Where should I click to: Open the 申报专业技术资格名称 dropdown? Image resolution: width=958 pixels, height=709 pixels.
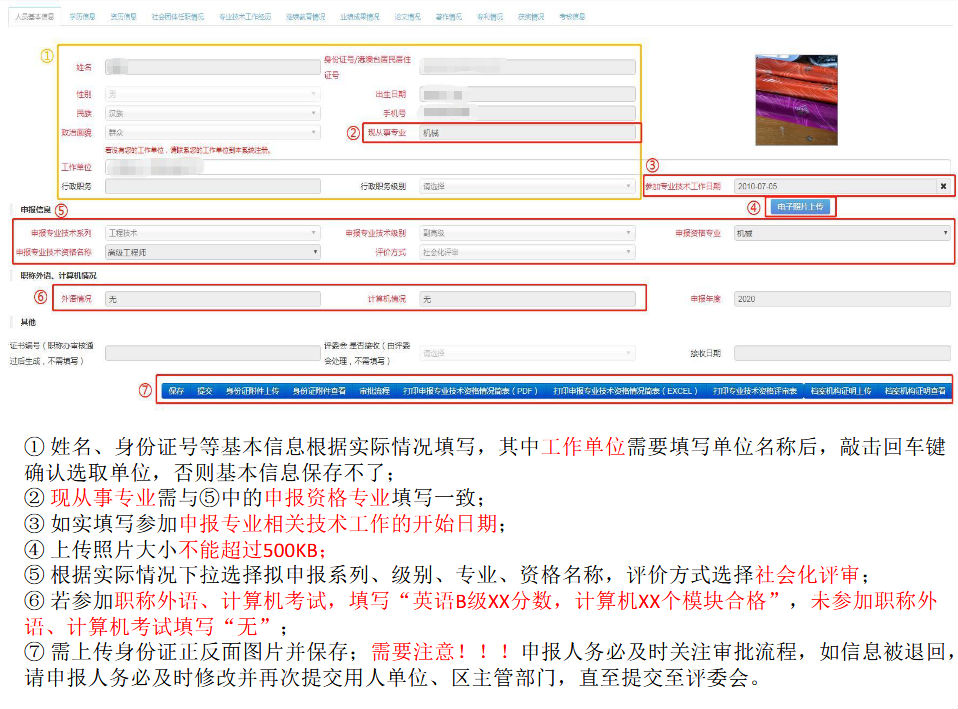pyautogui.click(x=213, y=252)
